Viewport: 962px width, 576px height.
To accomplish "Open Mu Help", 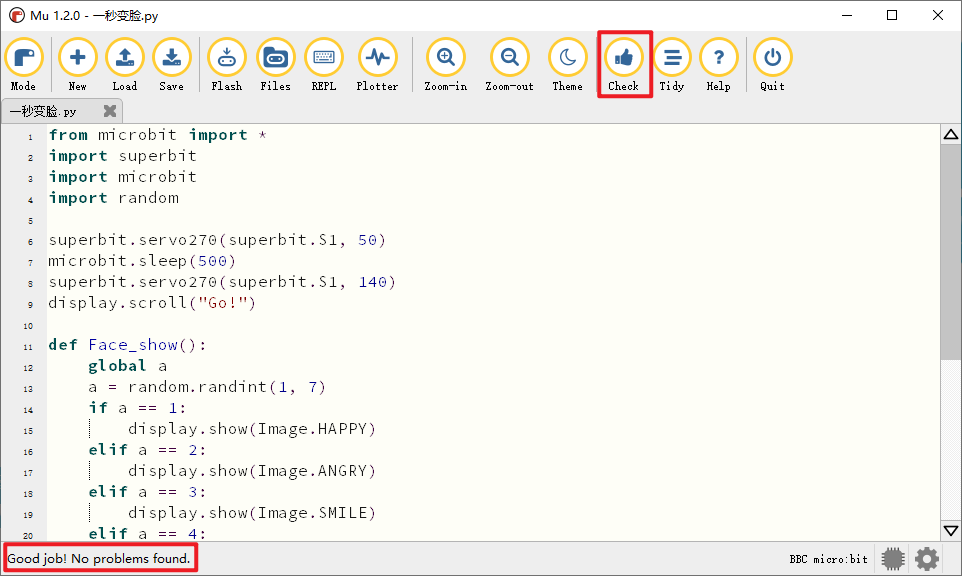I will click(x=718, y=65).
